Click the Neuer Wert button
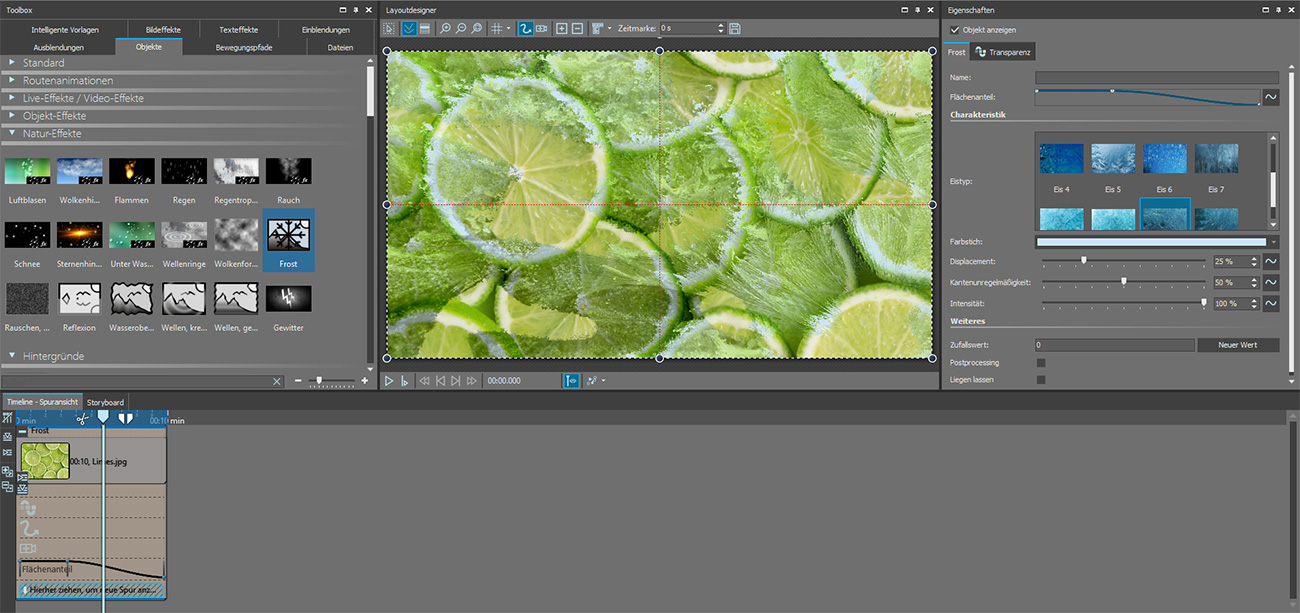The height and width of the screenshot is (613, 1300). [1237, 345]
